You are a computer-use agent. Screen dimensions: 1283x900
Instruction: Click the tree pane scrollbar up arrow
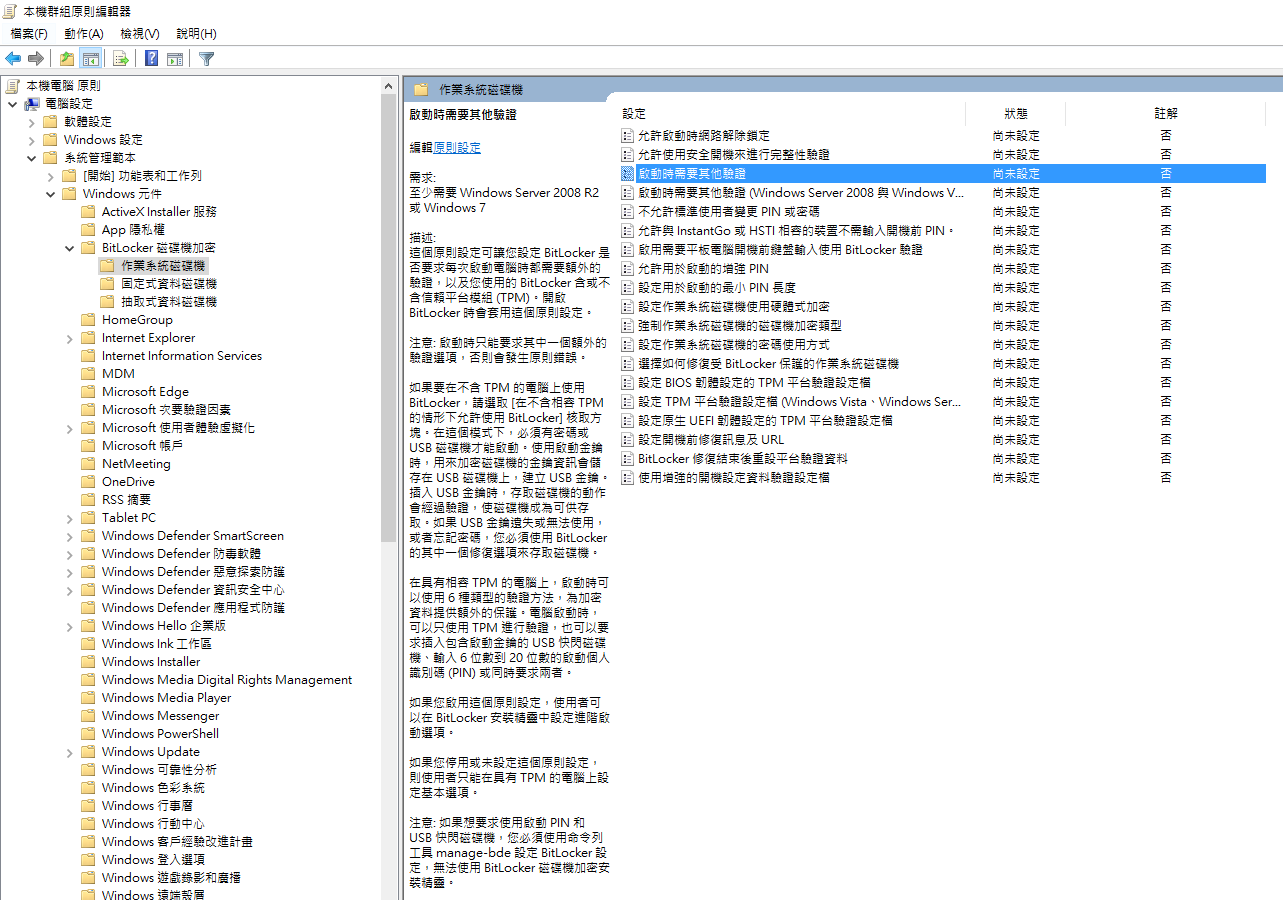389,86
